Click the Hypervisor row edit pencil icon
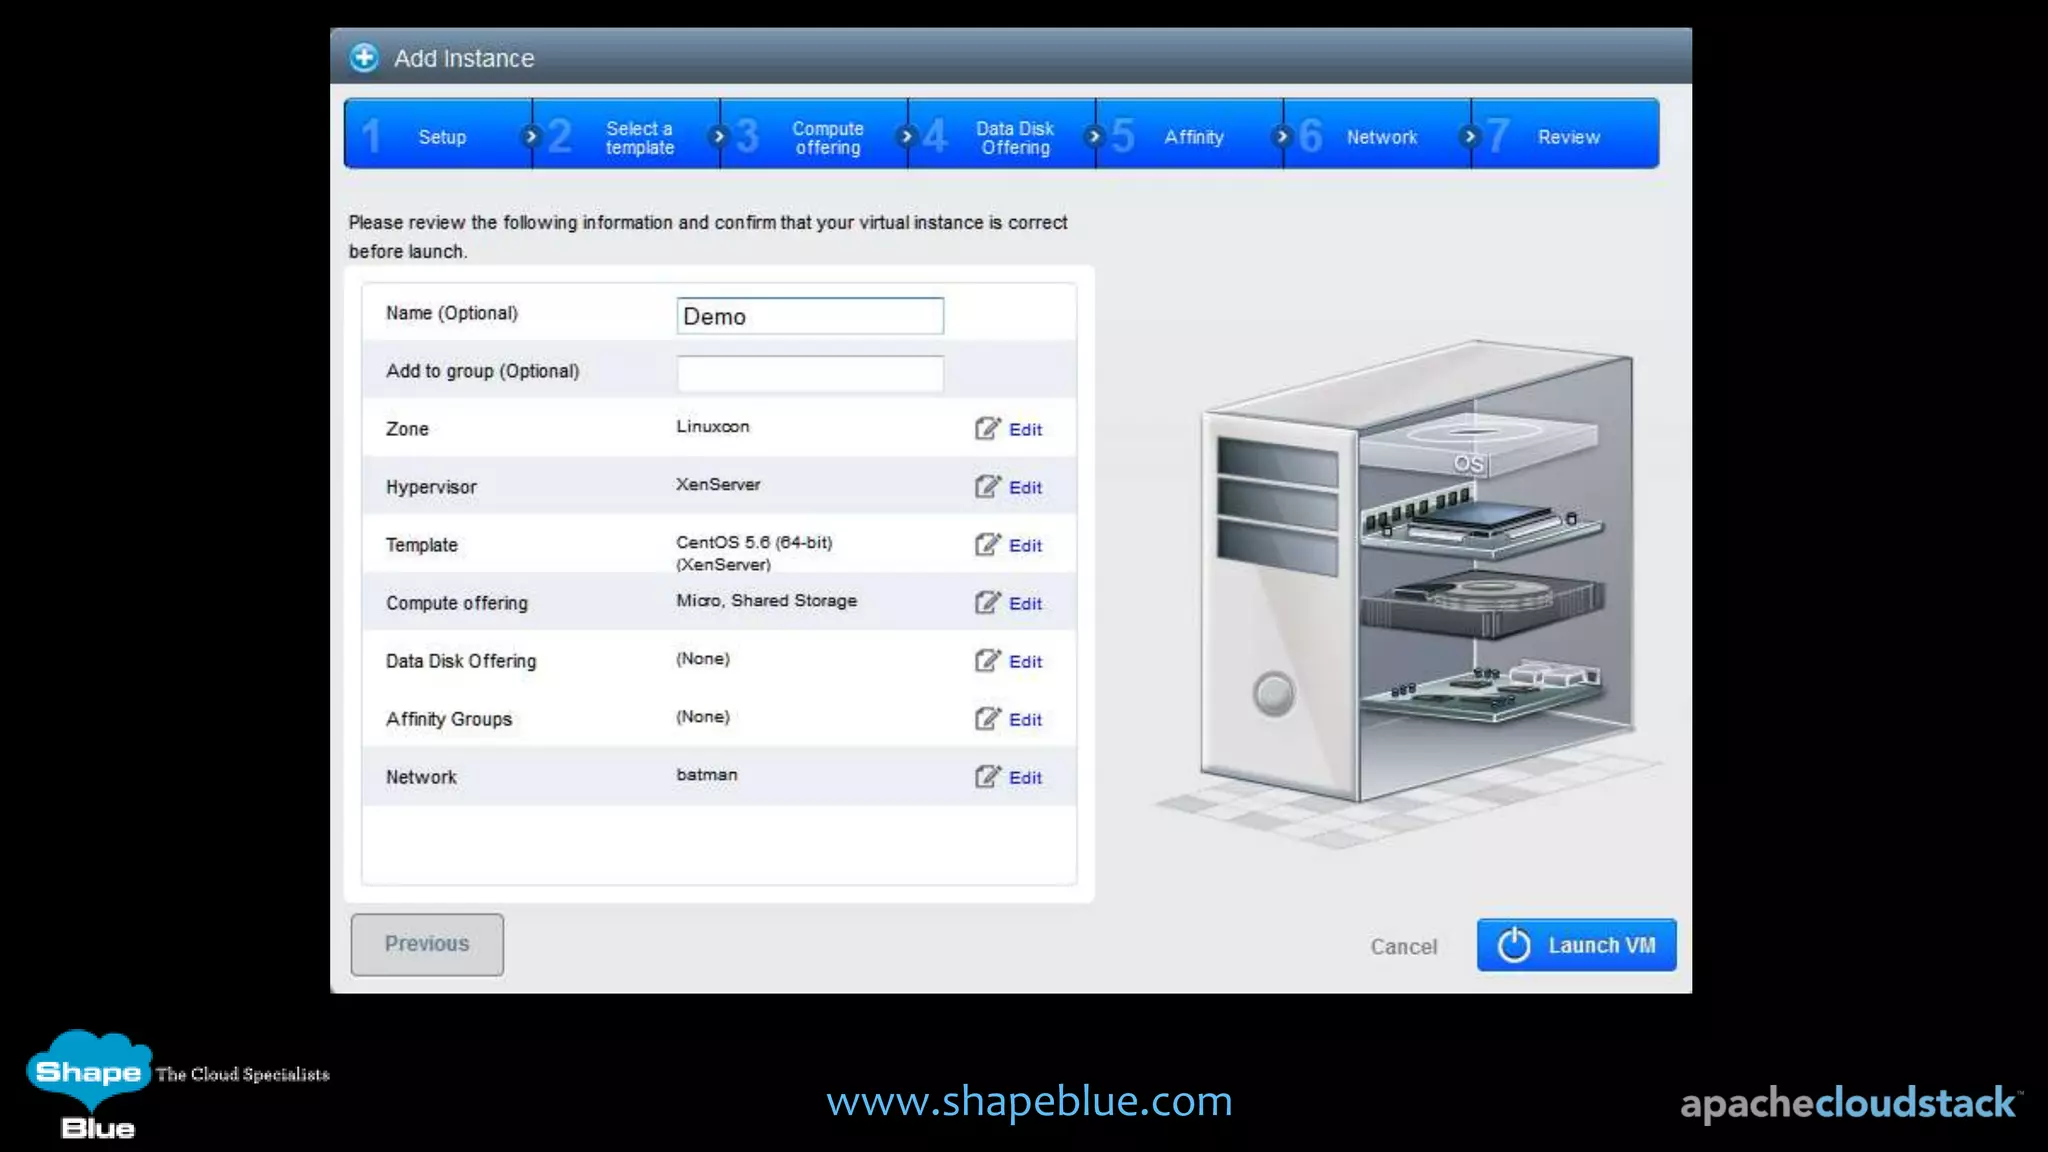Image resolution: width=2048 pixels, height=1152 pixels. click(987, 486)
